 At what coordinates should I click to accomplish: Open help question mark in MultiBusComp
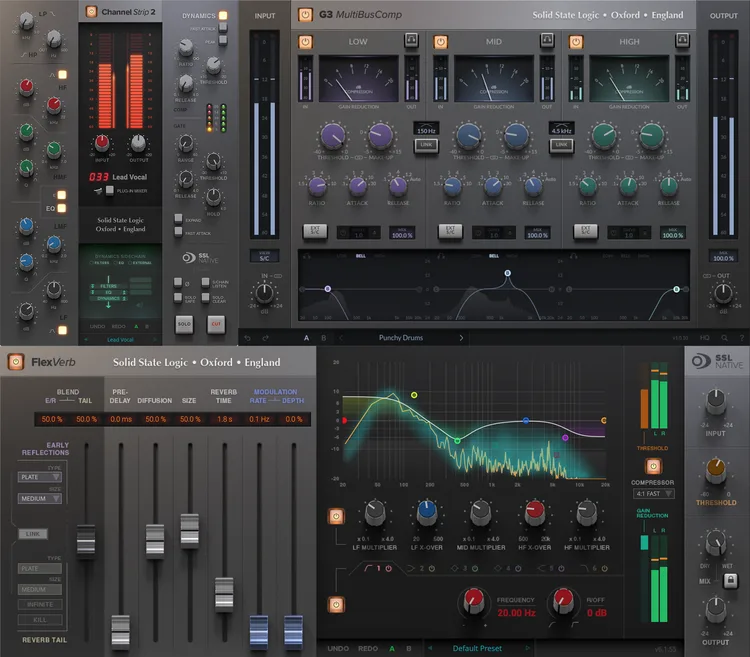(x=742, y=338)
